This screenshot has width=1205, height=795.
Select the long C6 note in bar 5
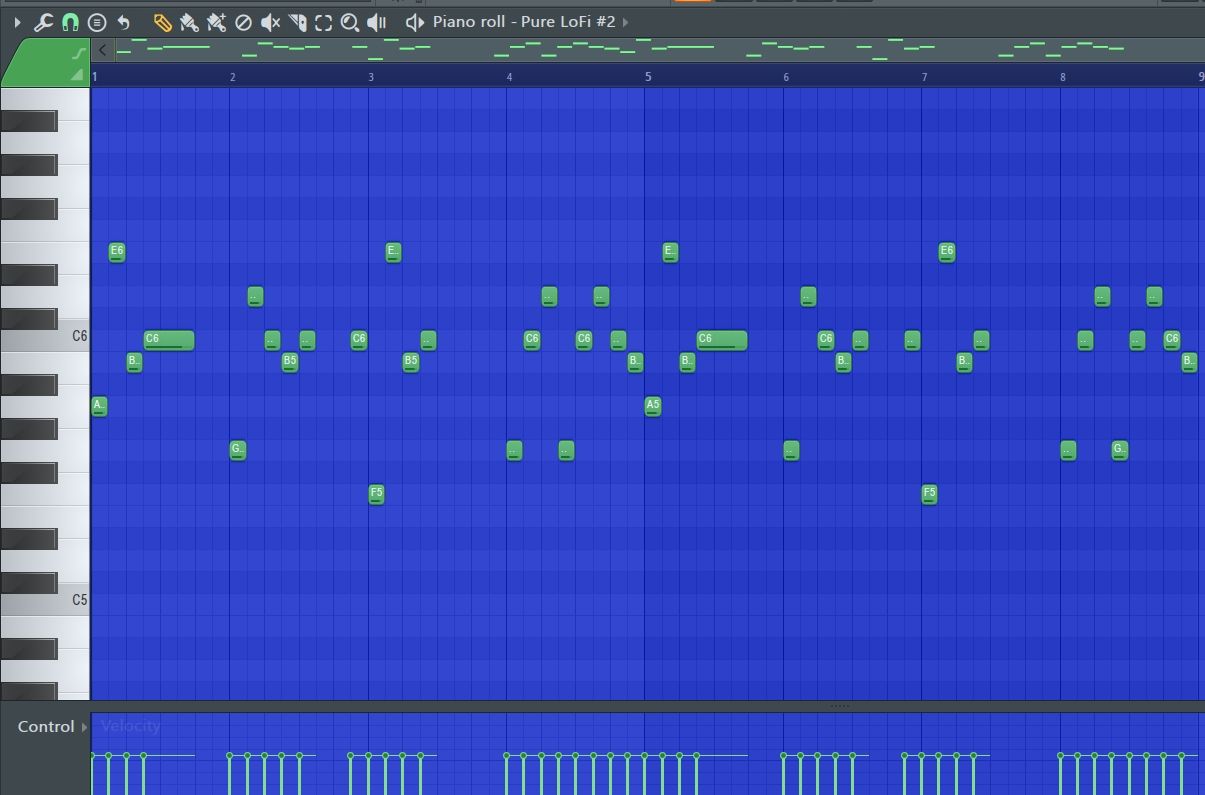[722, 340]
